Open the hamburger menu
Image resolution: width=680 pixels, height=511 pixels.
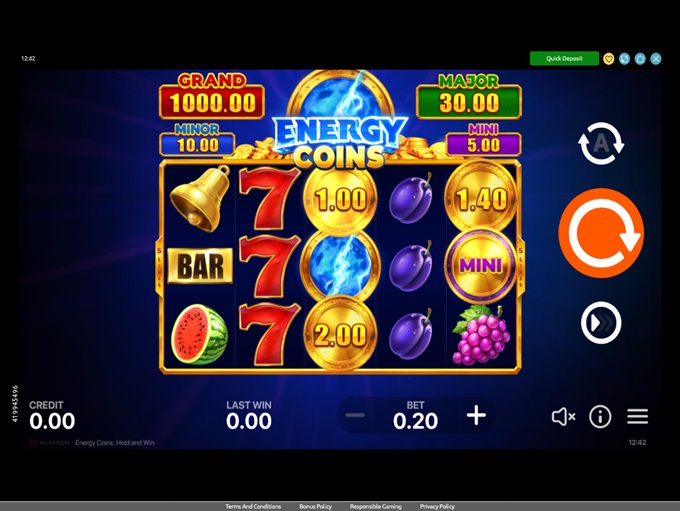(637, 416)
